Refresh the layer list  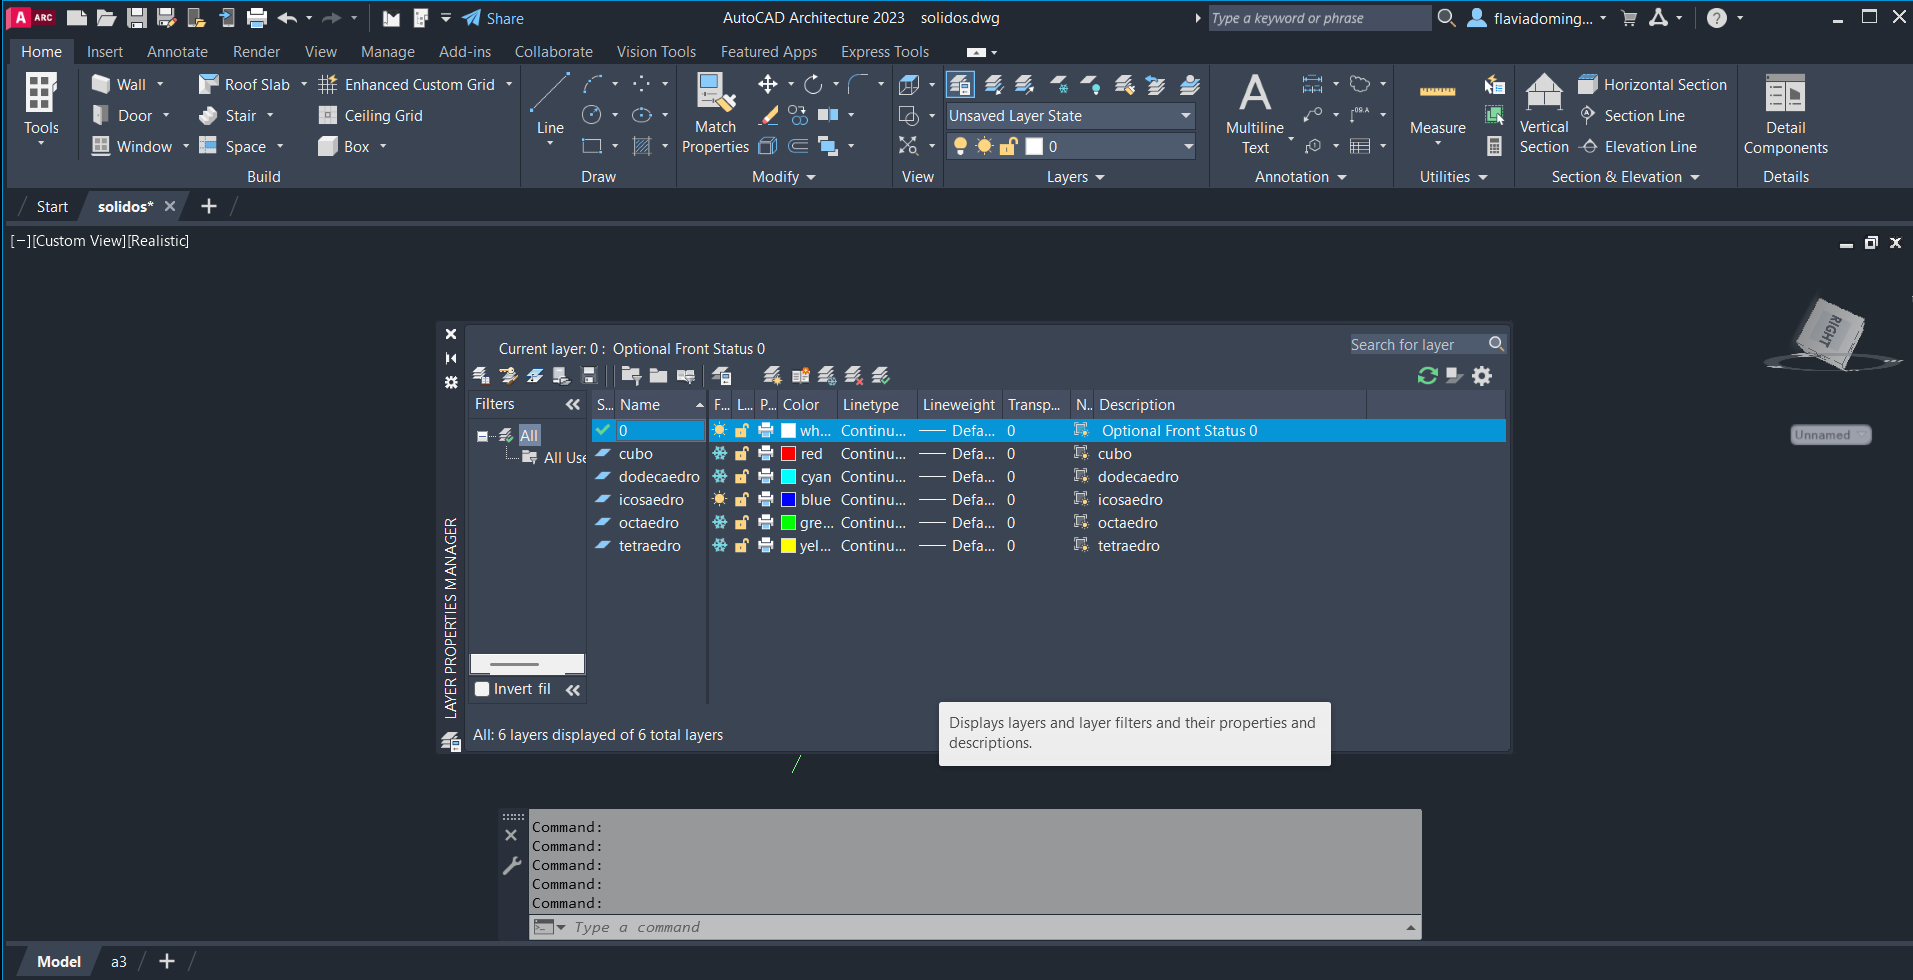tap(1427, 375)
